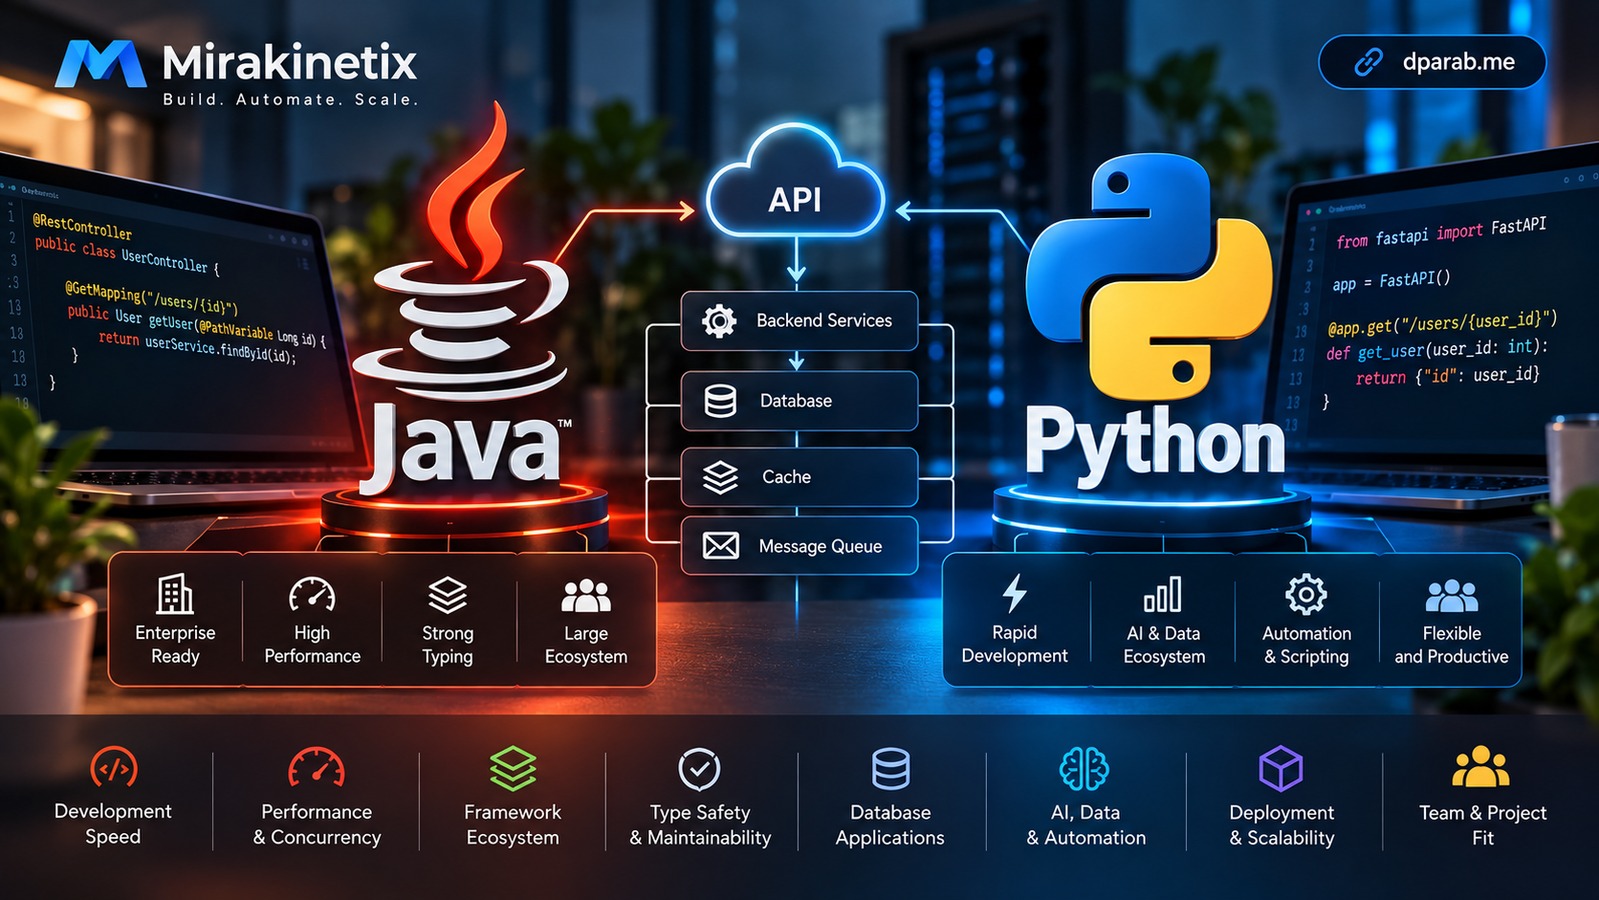The width and height of the screenshot is (1599, 900).
Task: Click the Mirakinetix M logo
Action: [x=100, y=64]
